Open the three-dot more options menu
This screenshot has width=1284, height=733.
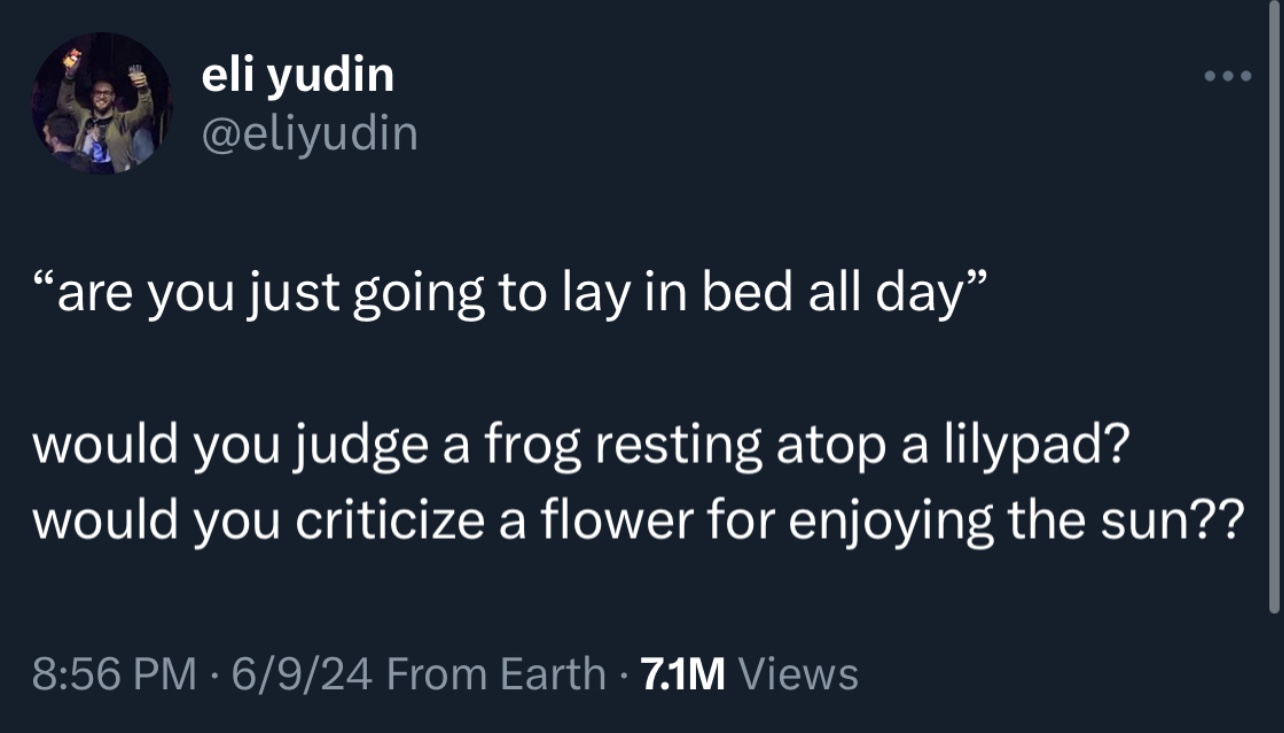point(1228,76)
